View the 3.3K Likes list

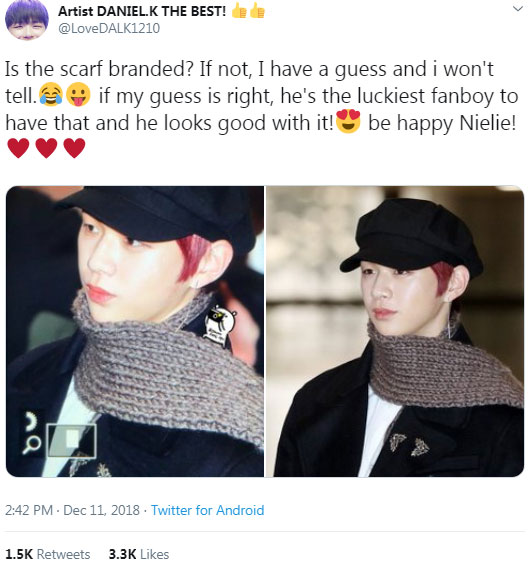[139, 554]
